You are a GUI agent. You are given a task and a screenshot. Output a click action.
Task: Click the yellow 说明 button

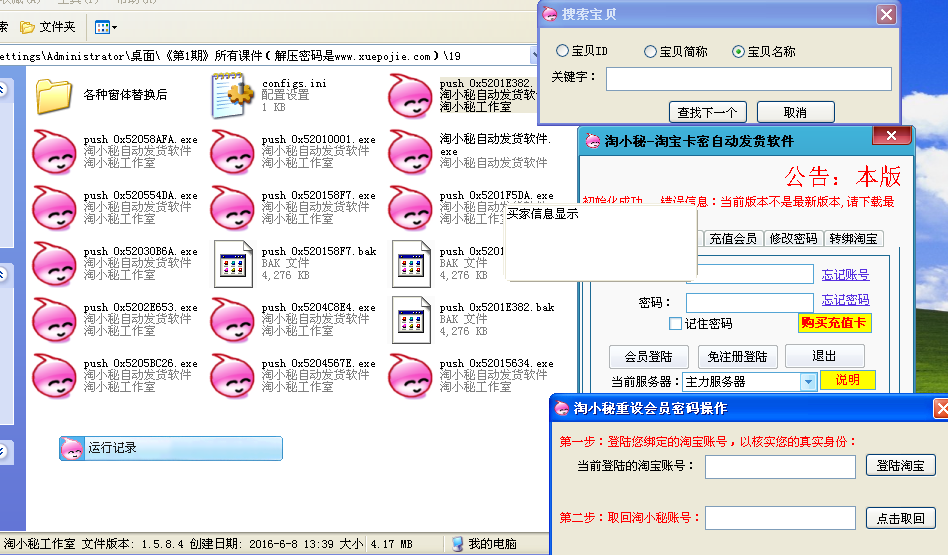click(x=848, y=380)
